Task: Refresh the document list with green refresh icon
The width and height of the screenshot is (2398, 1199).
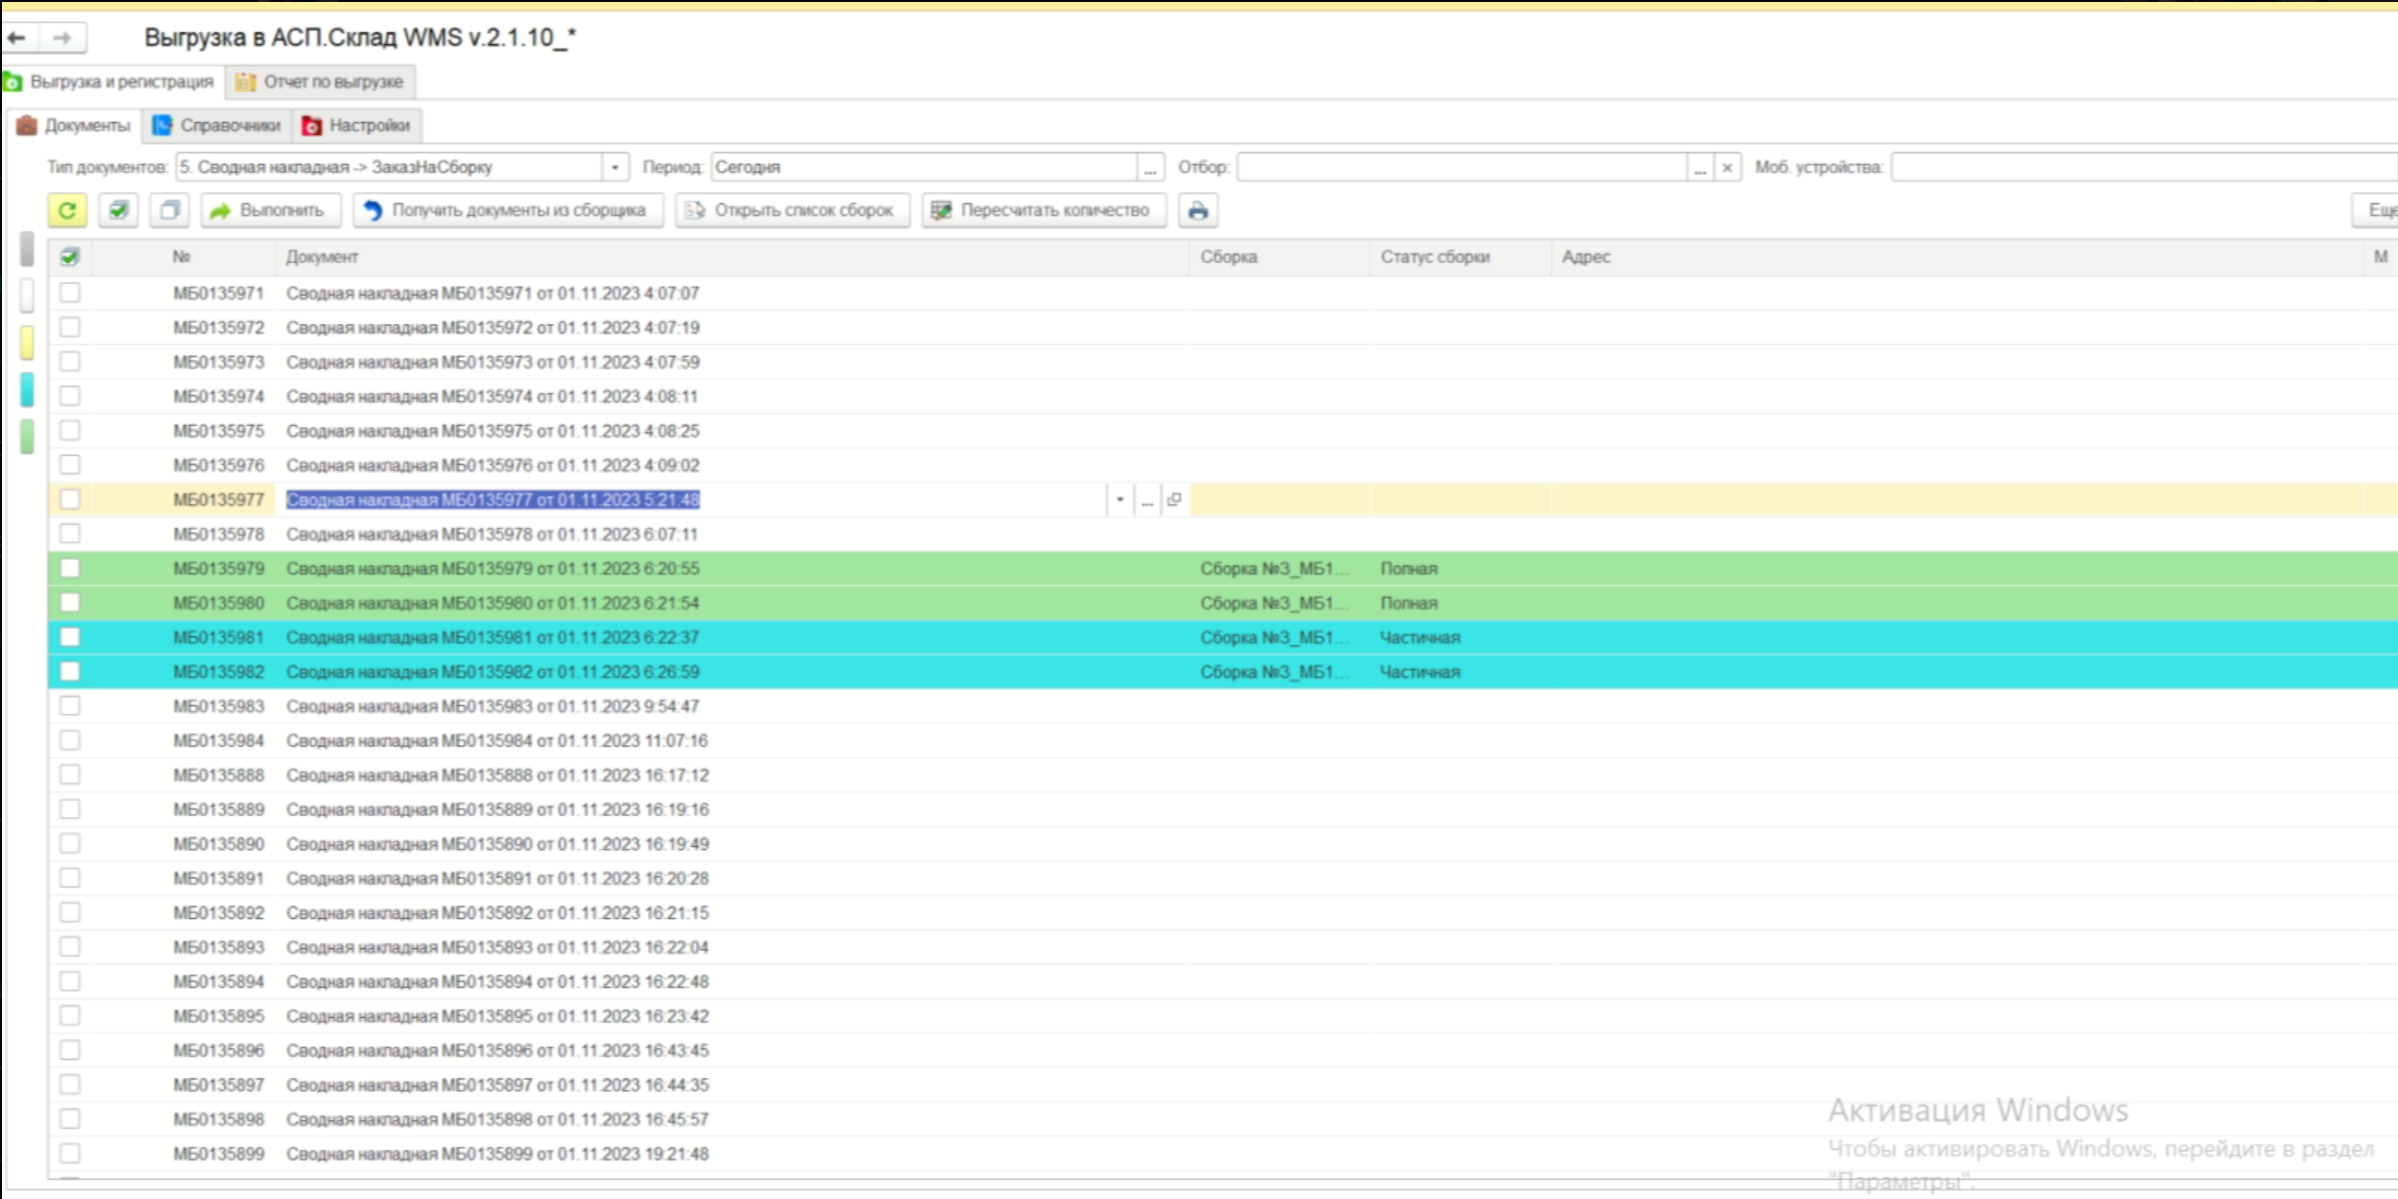Action: click(67, 210)
